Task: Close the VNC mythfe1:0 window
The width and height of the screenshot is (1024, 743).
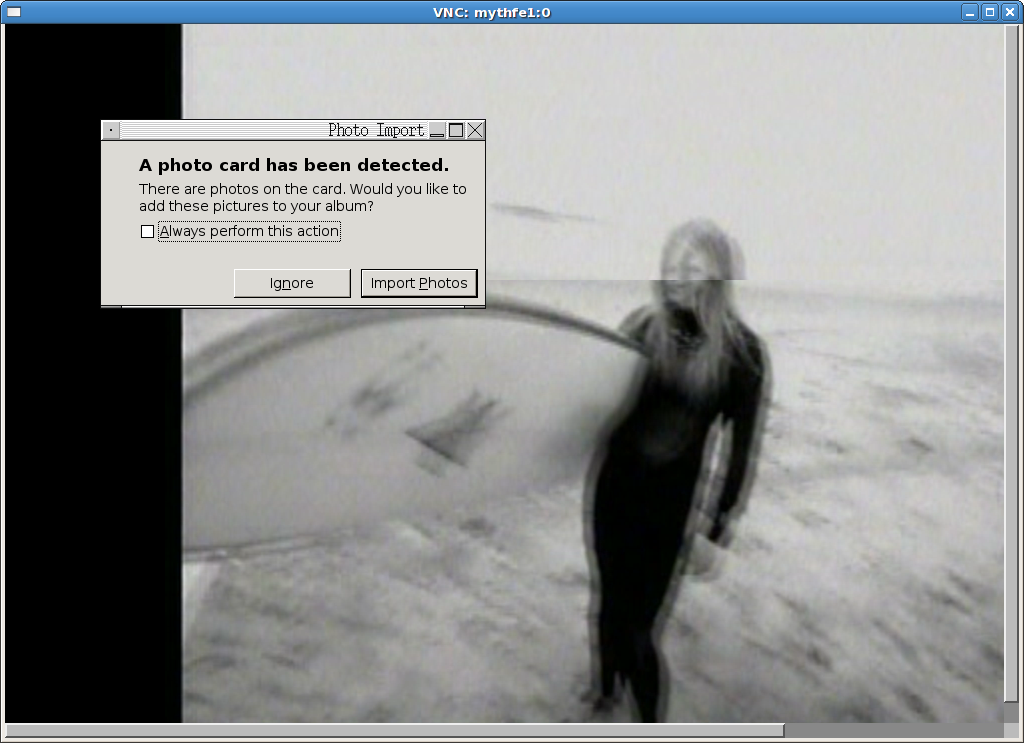Action: [1010, 12]
